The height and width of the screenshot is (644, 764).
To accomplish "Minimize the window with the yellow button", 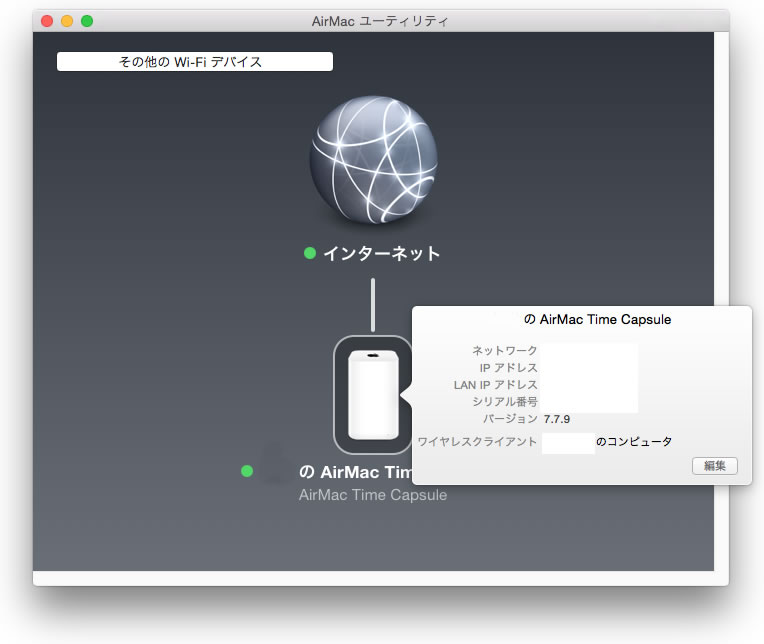I will (x=67, y=21).
